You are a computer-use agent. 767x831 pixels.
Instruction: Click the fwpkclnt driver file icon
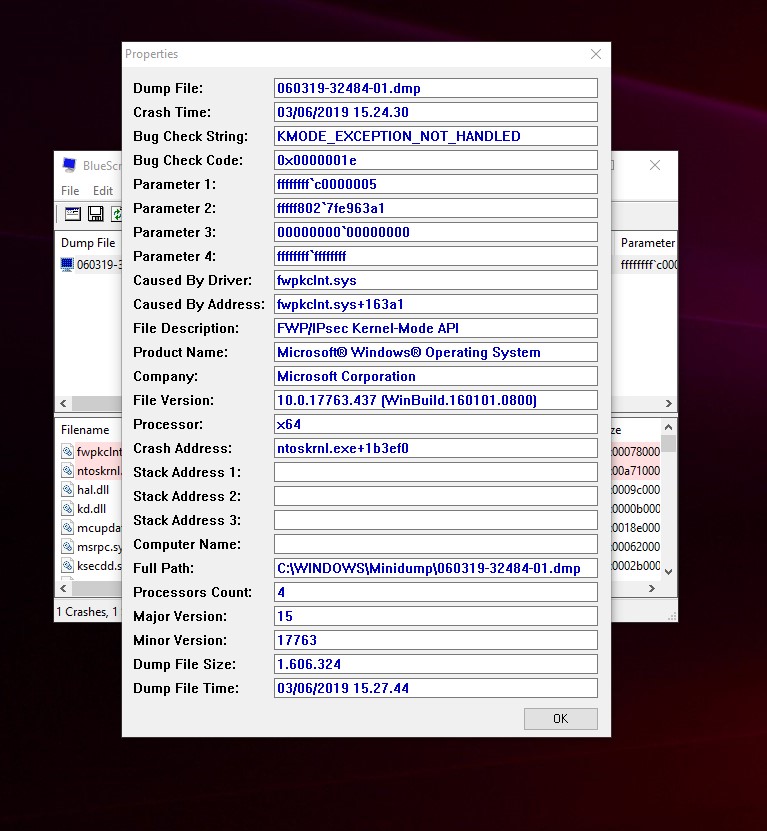[67, 452]
